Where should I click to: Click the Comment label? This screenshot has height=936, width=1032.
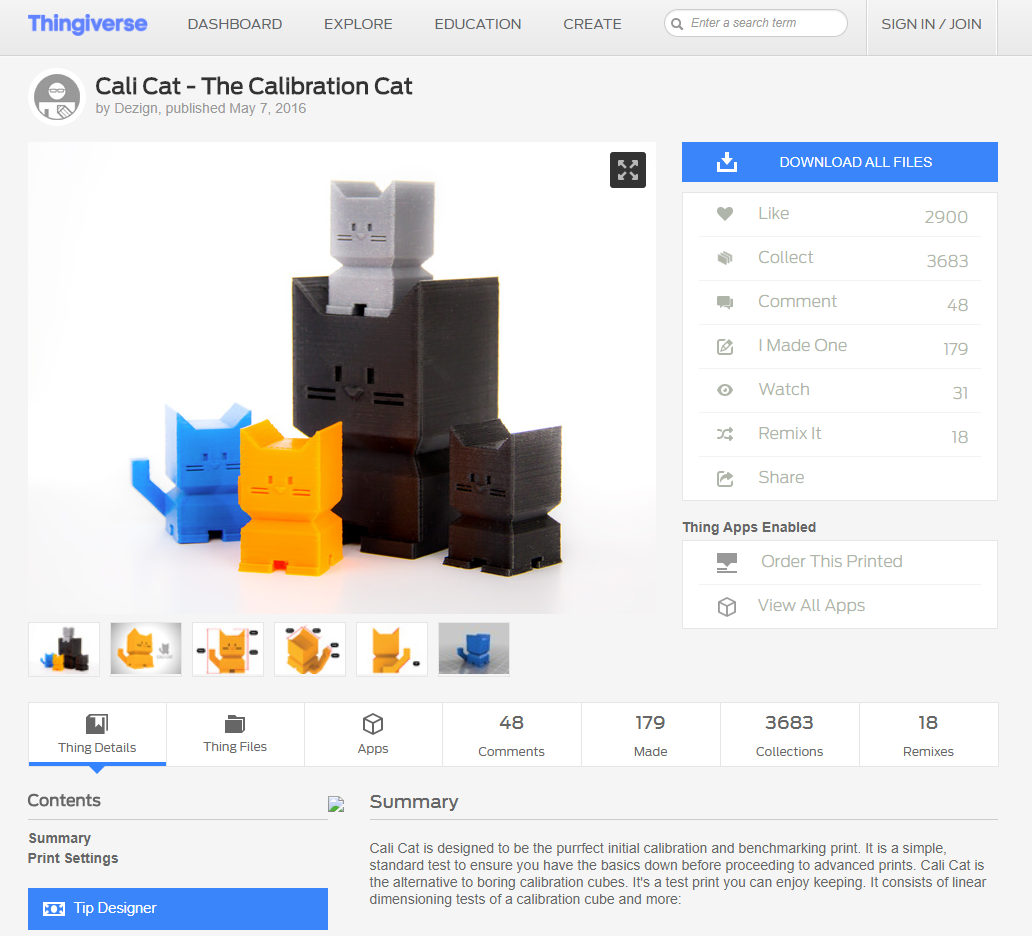coord(797,301)
